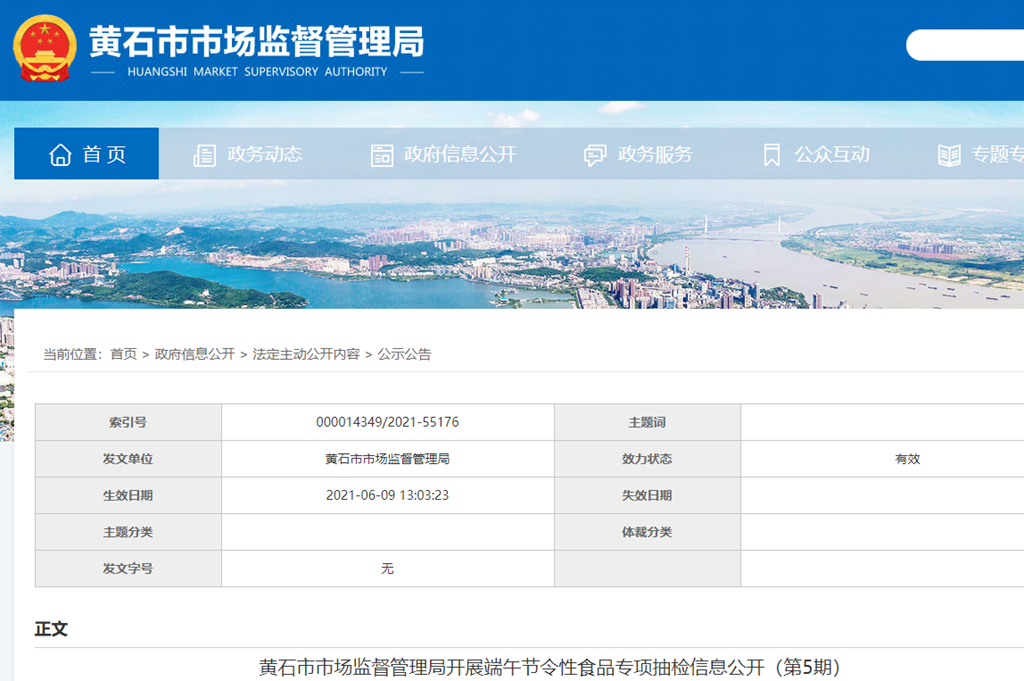Viewport: 1024px width, 681px height.
Task: Click the bookmark icon beside 公众互动
Action: point(771,155)
